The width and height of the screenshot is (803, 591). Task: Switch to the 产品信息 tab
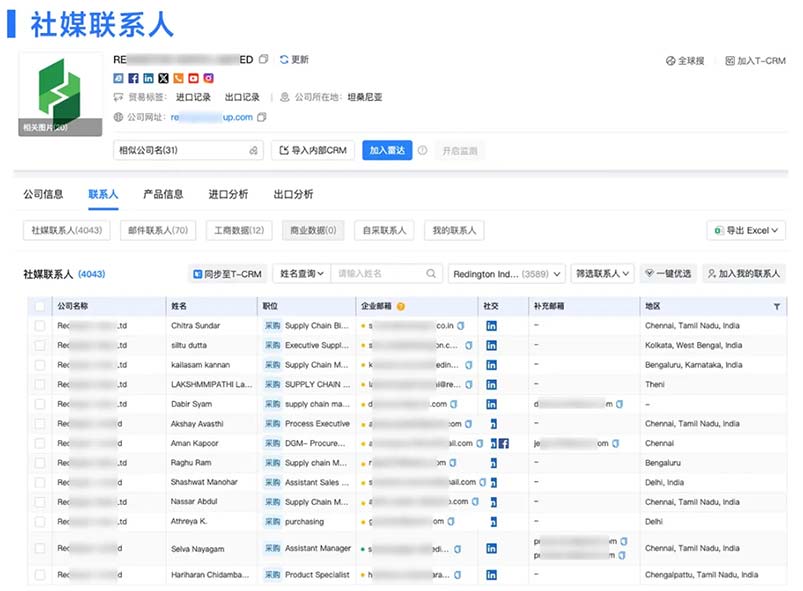pos(163,194)
